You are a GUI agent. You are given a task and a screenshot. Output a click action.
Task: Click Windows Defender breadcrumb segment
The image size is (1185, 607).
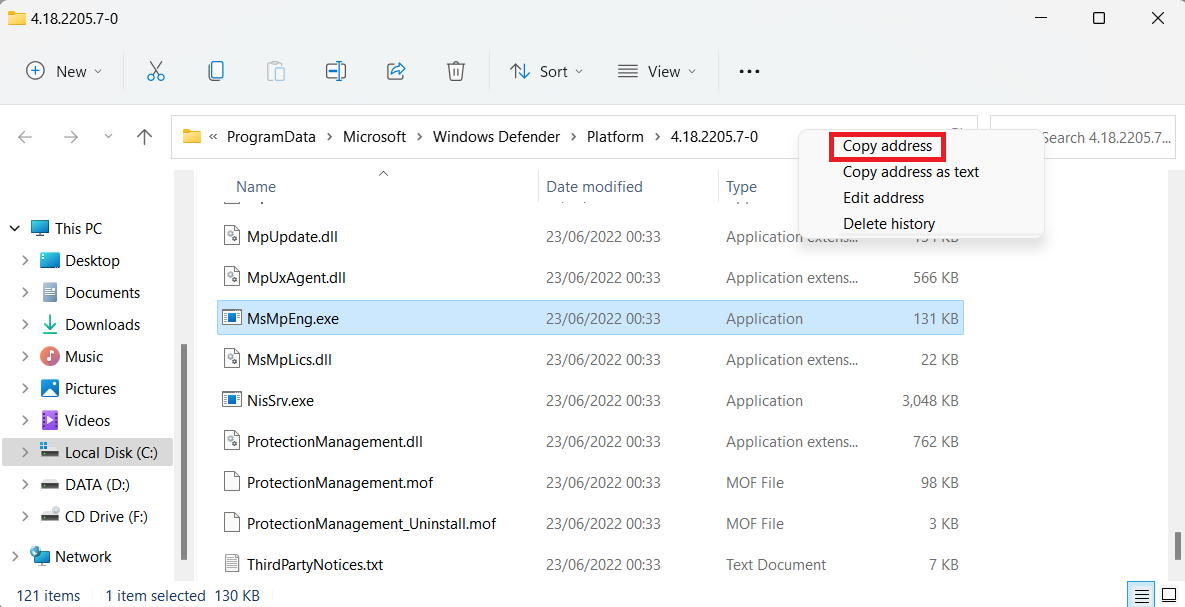pyautogui.click(x=497, y=137)
